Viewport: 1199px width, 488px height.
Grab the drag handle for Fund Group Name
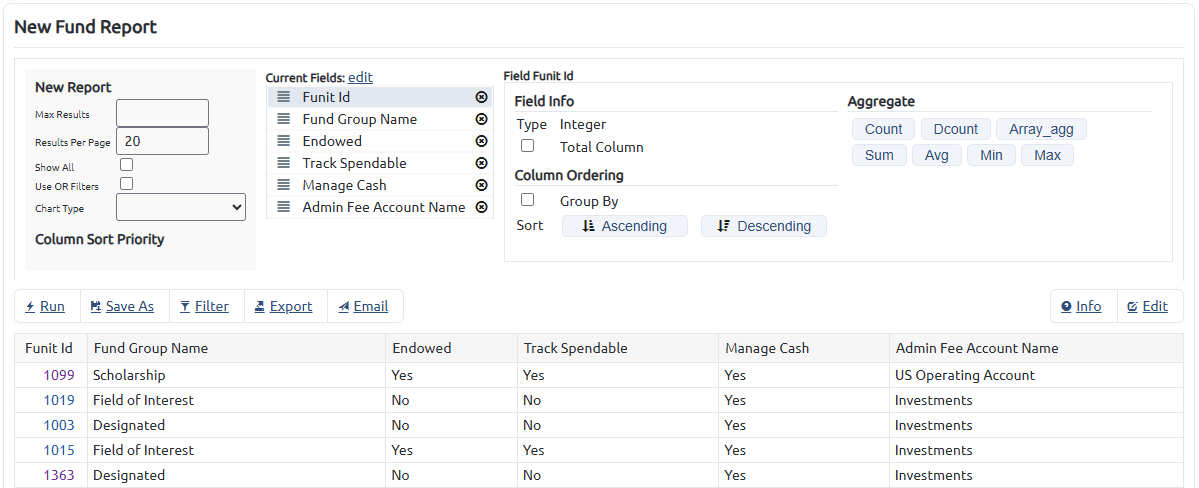284,119
